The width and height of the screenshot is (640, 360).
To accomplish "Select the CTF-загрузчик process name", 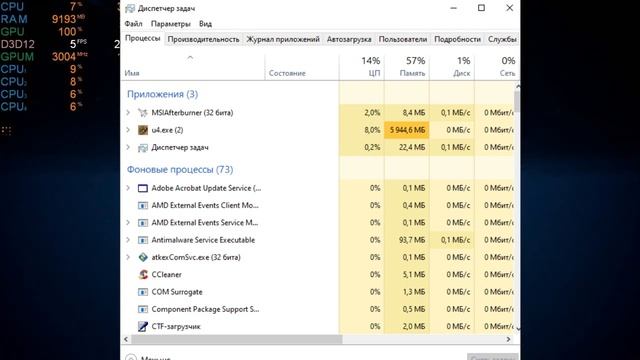I will 176,327.
